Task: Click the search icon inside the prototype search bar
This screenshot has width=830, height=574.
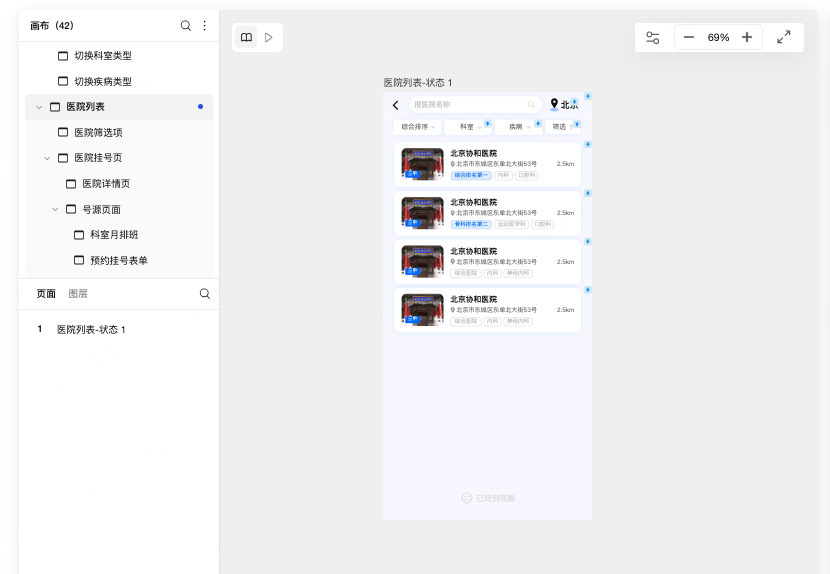Action: click(531, 105)
